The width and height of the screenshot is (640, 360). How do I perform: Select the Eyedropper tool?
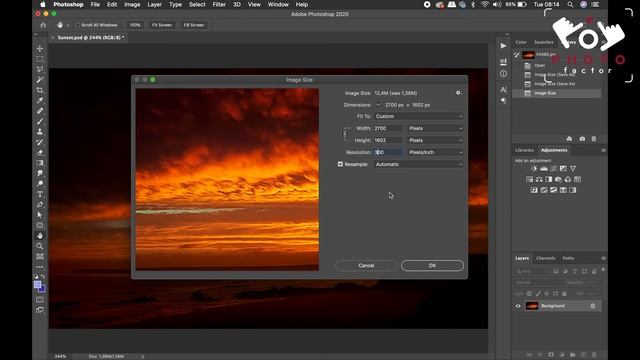[40, 100]
